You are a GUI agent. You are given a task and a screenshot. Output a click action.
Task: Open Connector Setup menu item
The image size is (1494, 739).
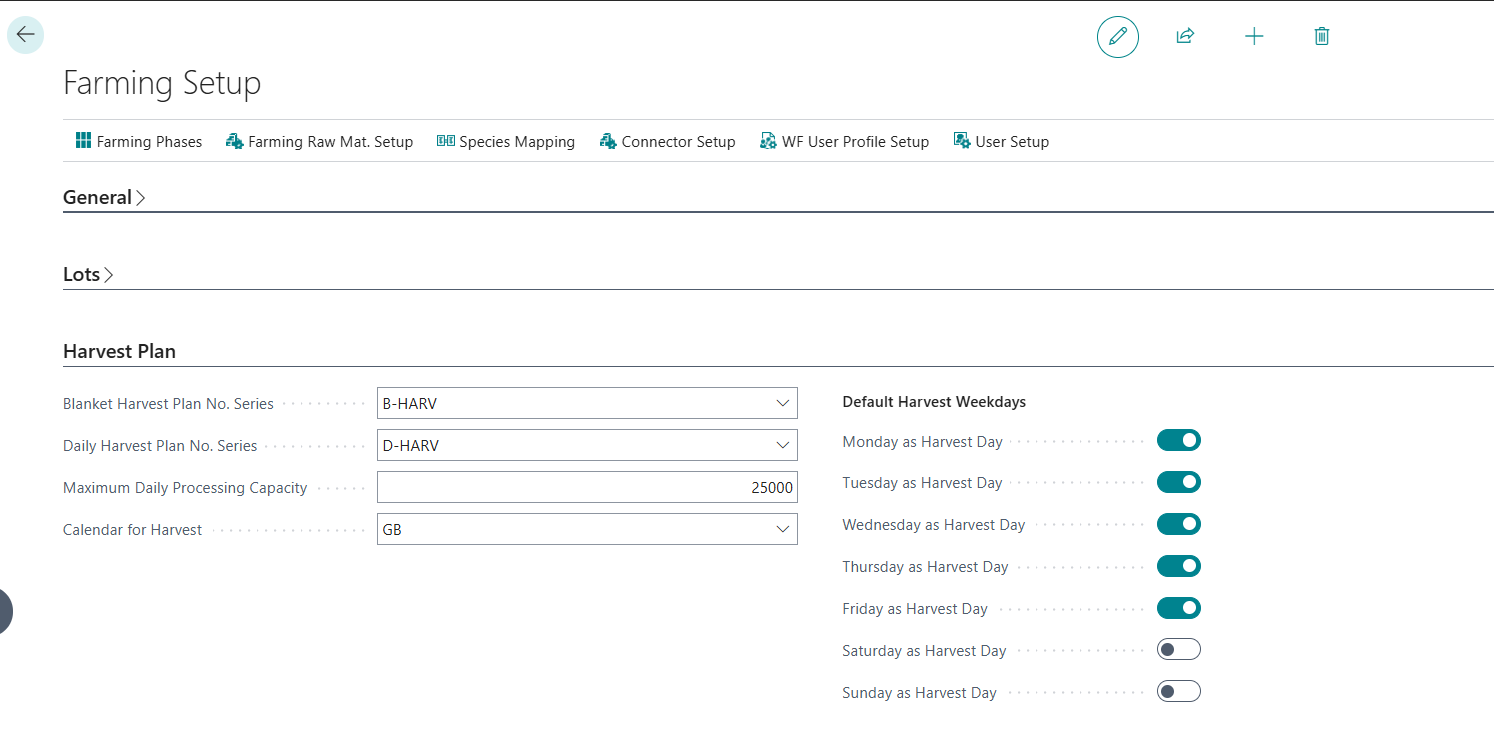[x=668, y=142]
